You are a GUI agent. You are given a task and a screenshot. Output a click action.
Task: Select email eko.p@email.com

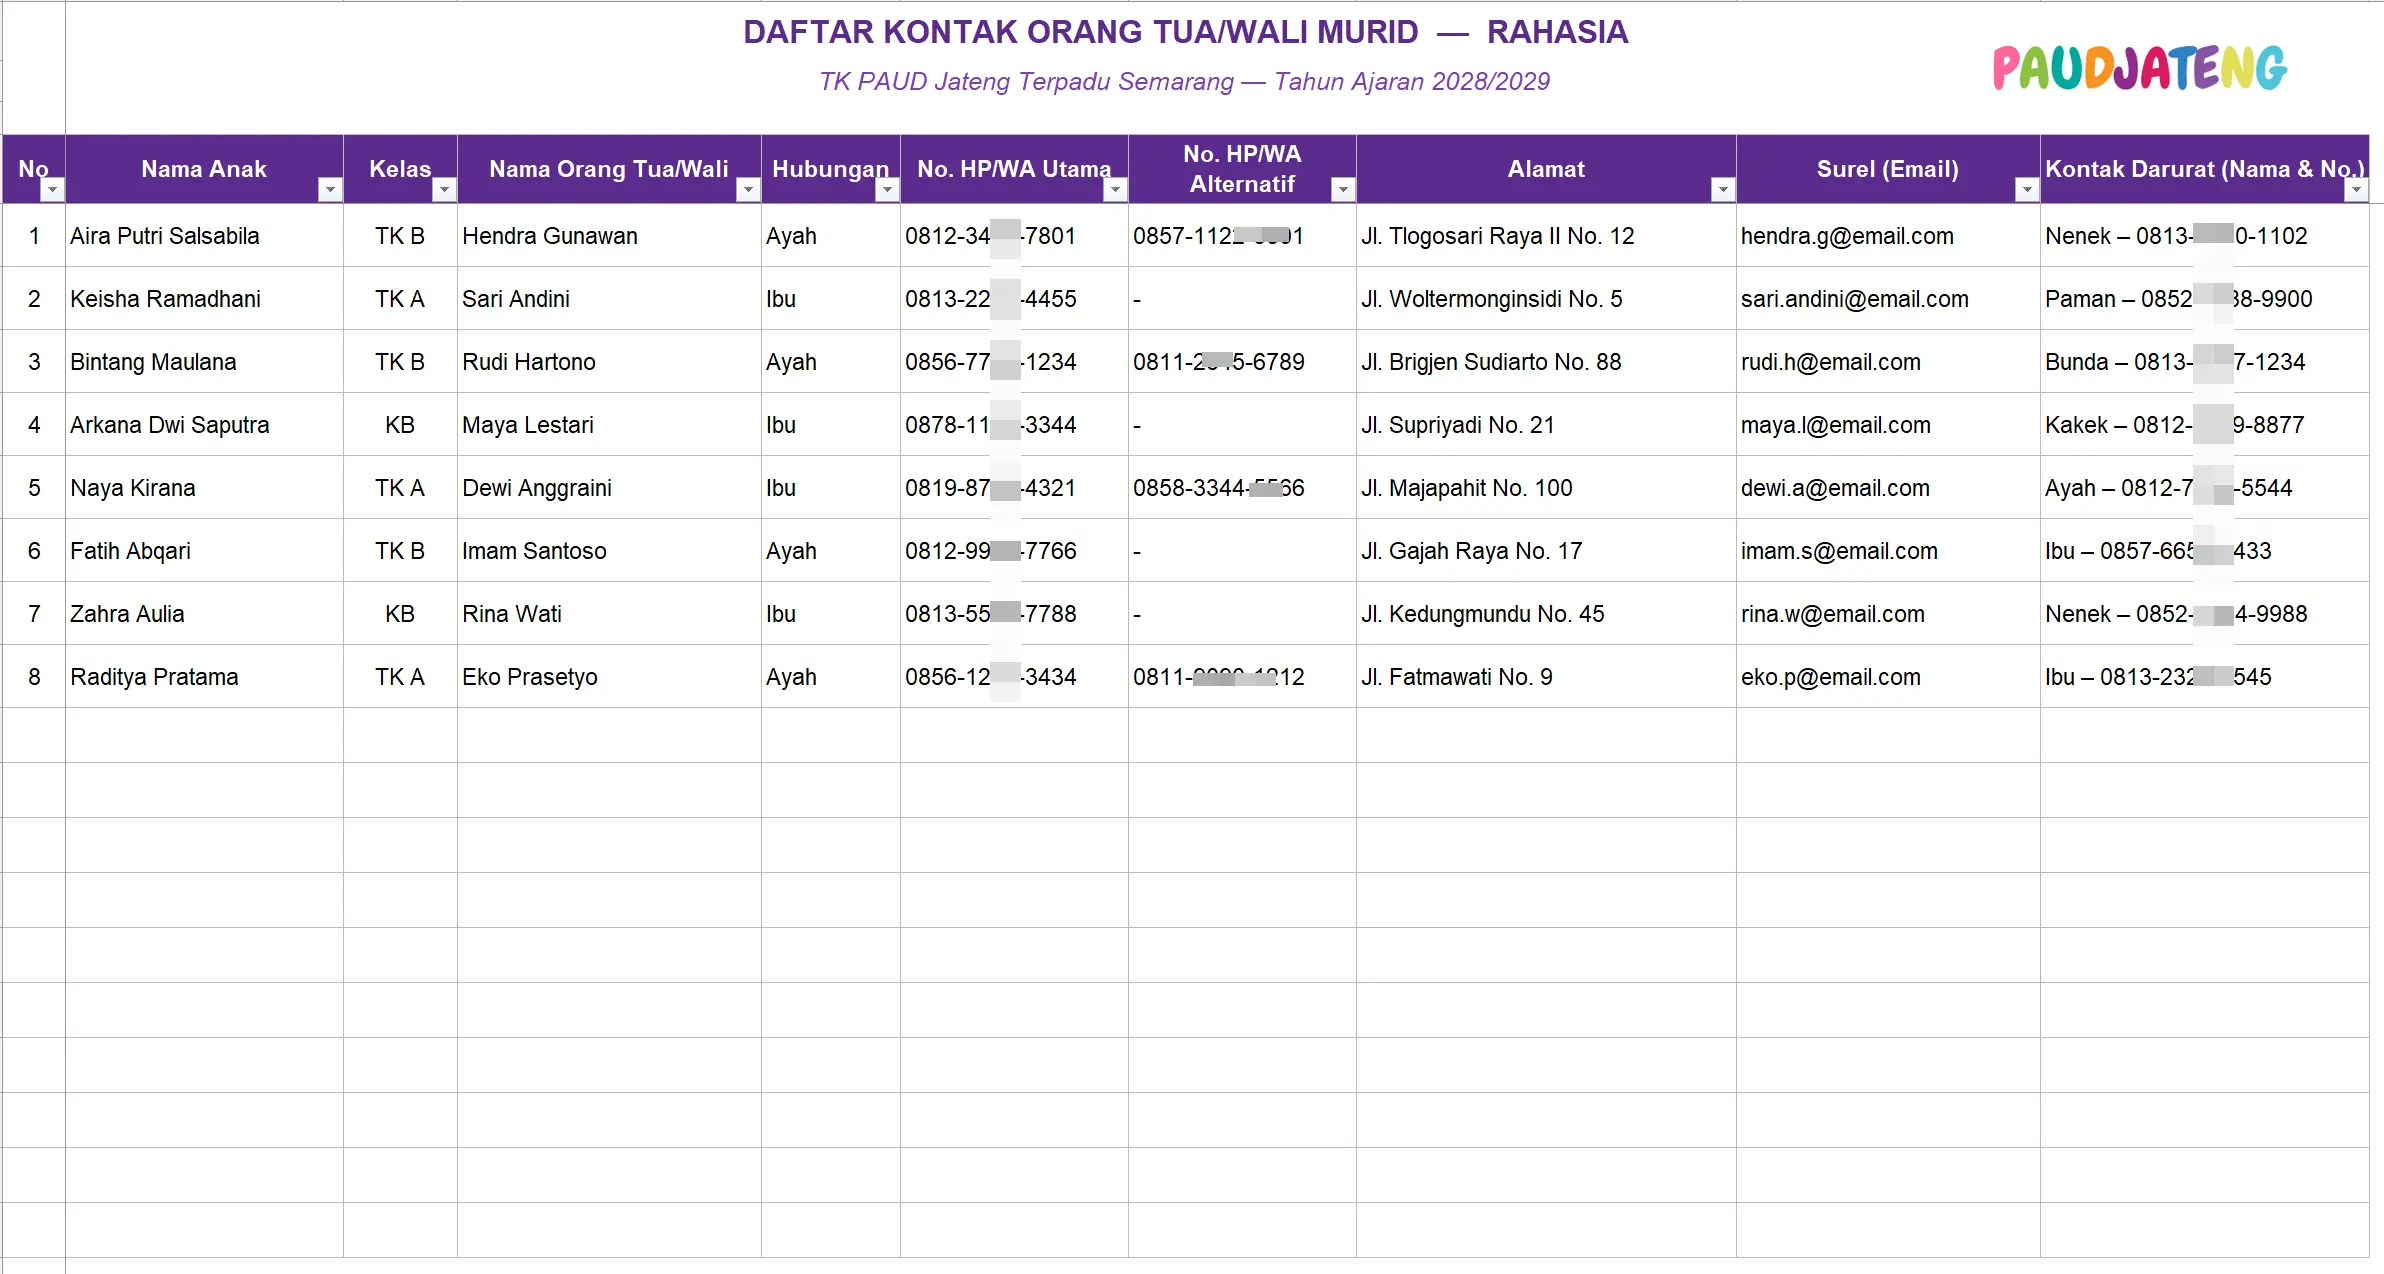pyautogui.click(x=1888, y=677)
